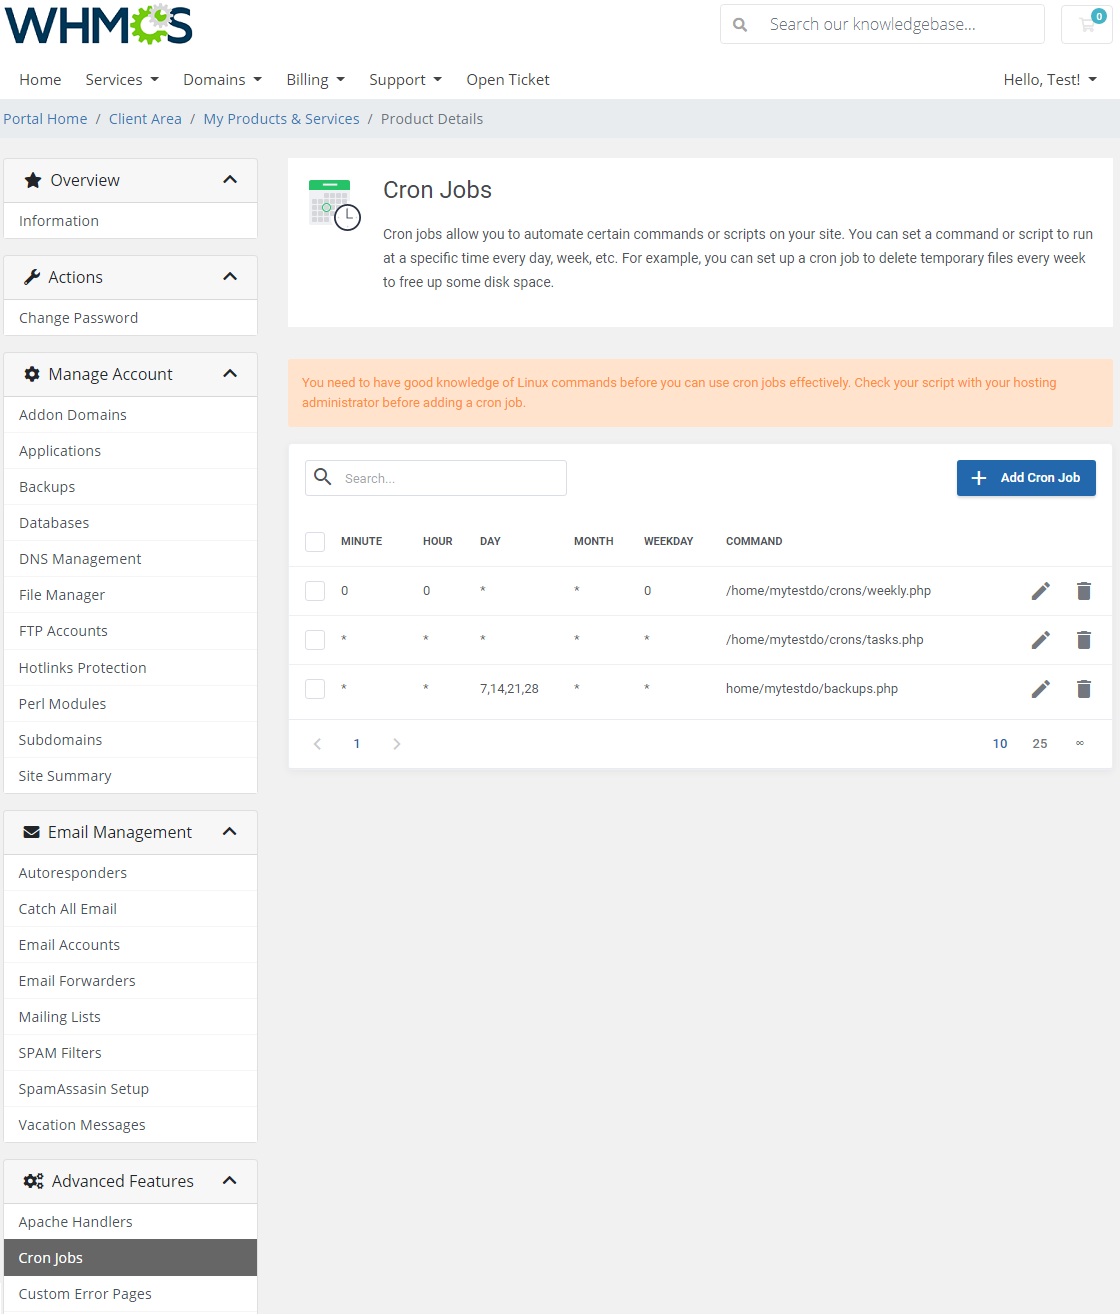Viewport: 1120px width, 1314px height.
Task: Click the Add Cron Job button
Action: click(x=1026, y=478)
